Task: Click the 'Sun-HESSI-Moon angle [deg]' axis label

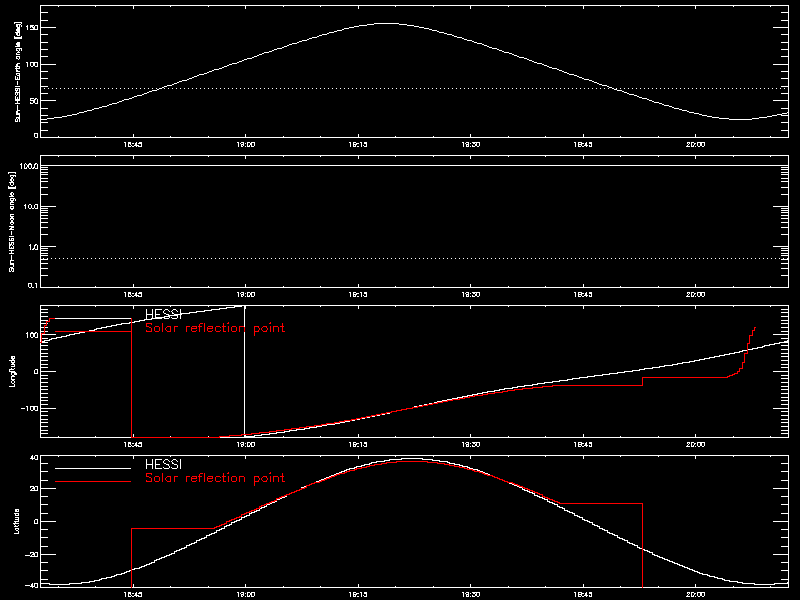Action: [12, 221]
